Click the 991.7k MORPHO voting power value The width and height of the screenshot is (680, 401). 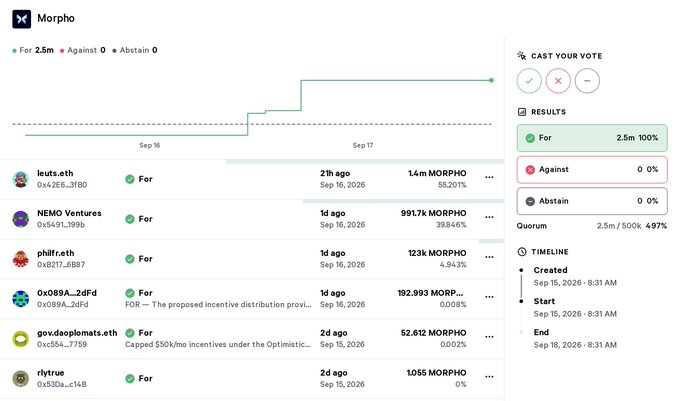coord(434,213)
